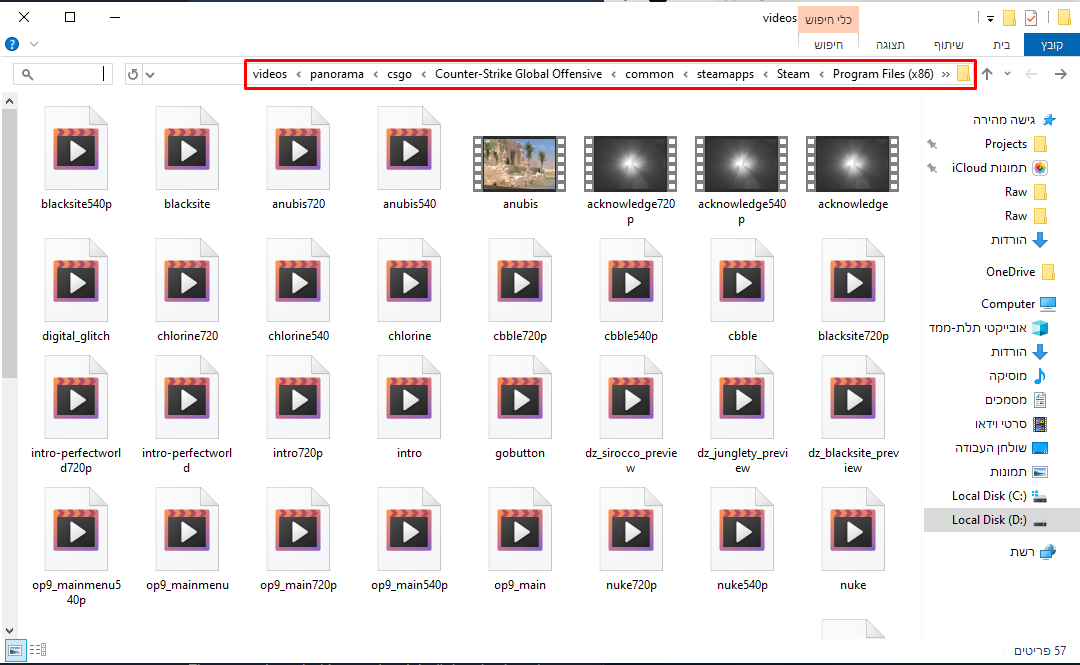The height and width of the screenshot is (665, 1080).
Task: Open the חיפוש (Search) ribbon tab
Action: pyautogui.click(x=829, y=45)
